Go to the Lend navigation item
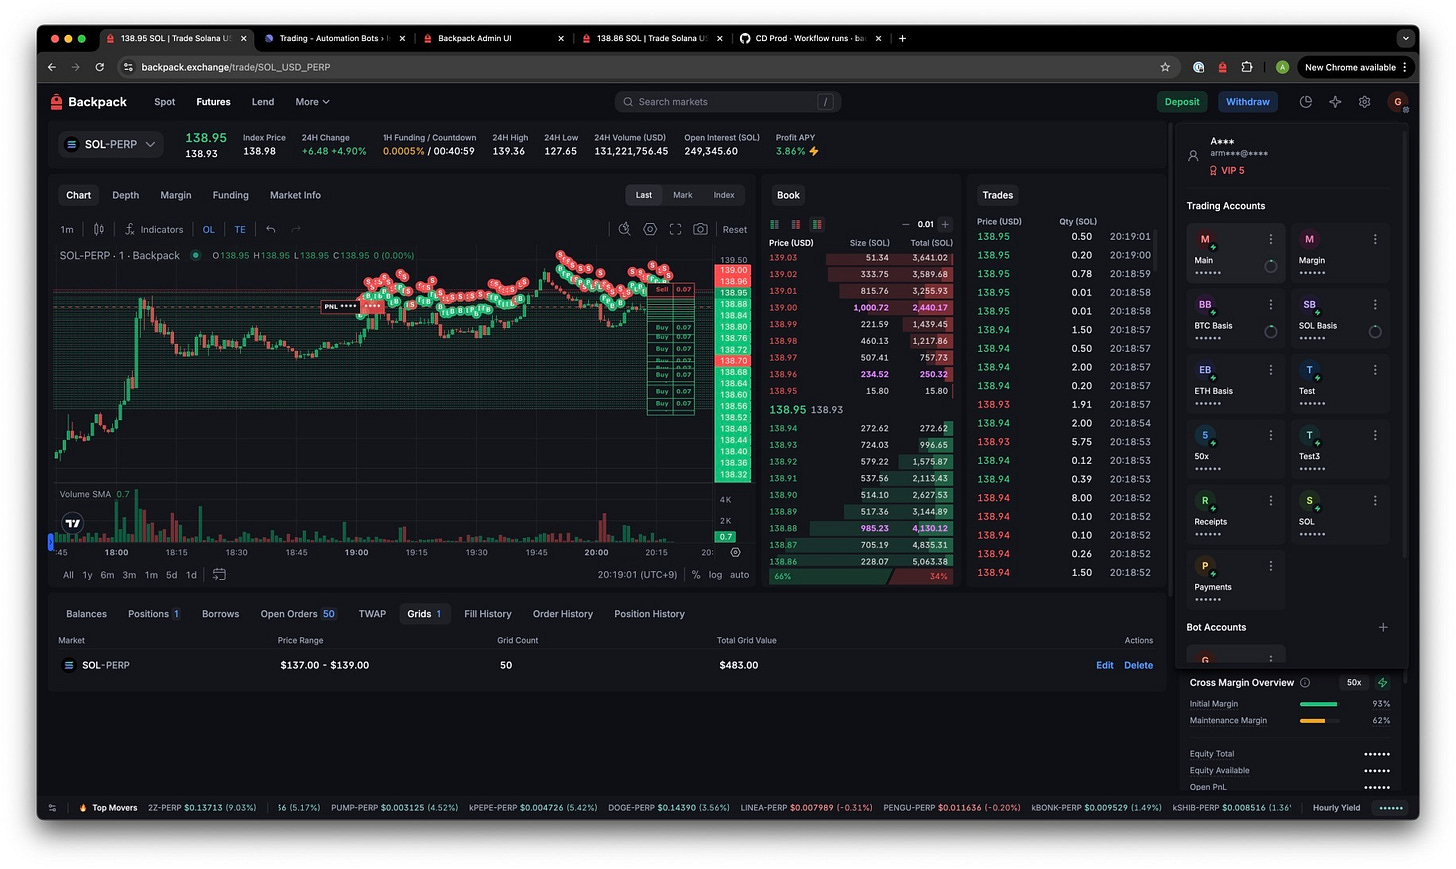This screenshot has width=1456, height=869. click(263, 102)
